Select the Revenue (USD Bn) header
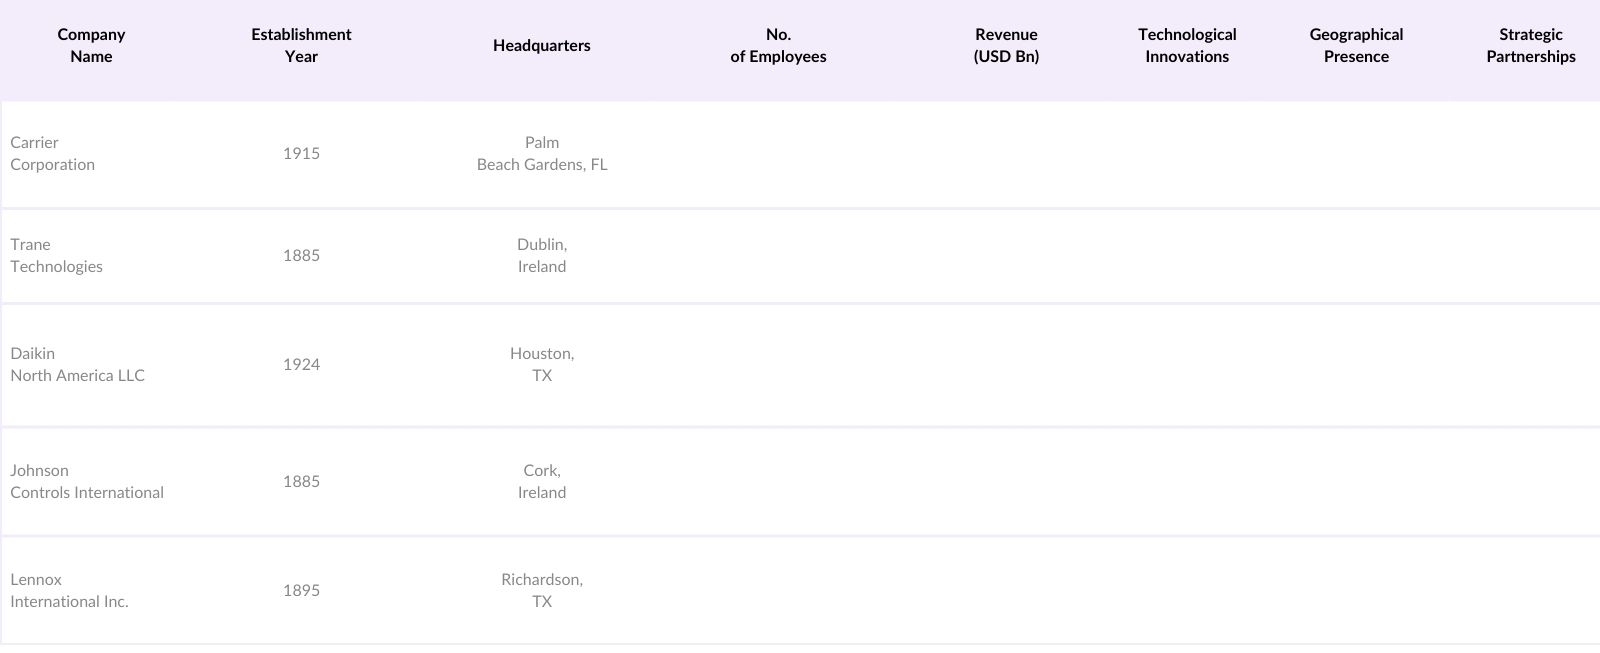1600x653 pixels. click(x=1006, y=46)
